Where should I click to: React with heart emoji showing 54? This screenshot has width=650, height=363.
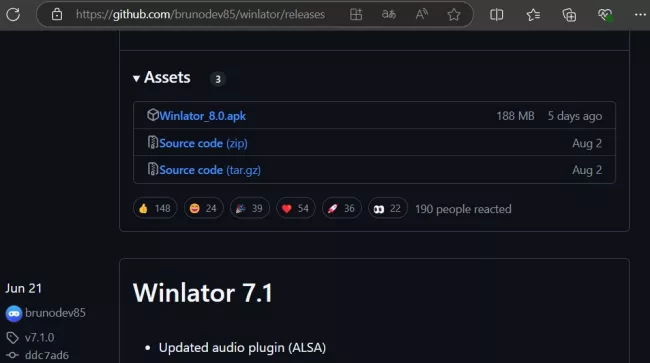point(295,208)
